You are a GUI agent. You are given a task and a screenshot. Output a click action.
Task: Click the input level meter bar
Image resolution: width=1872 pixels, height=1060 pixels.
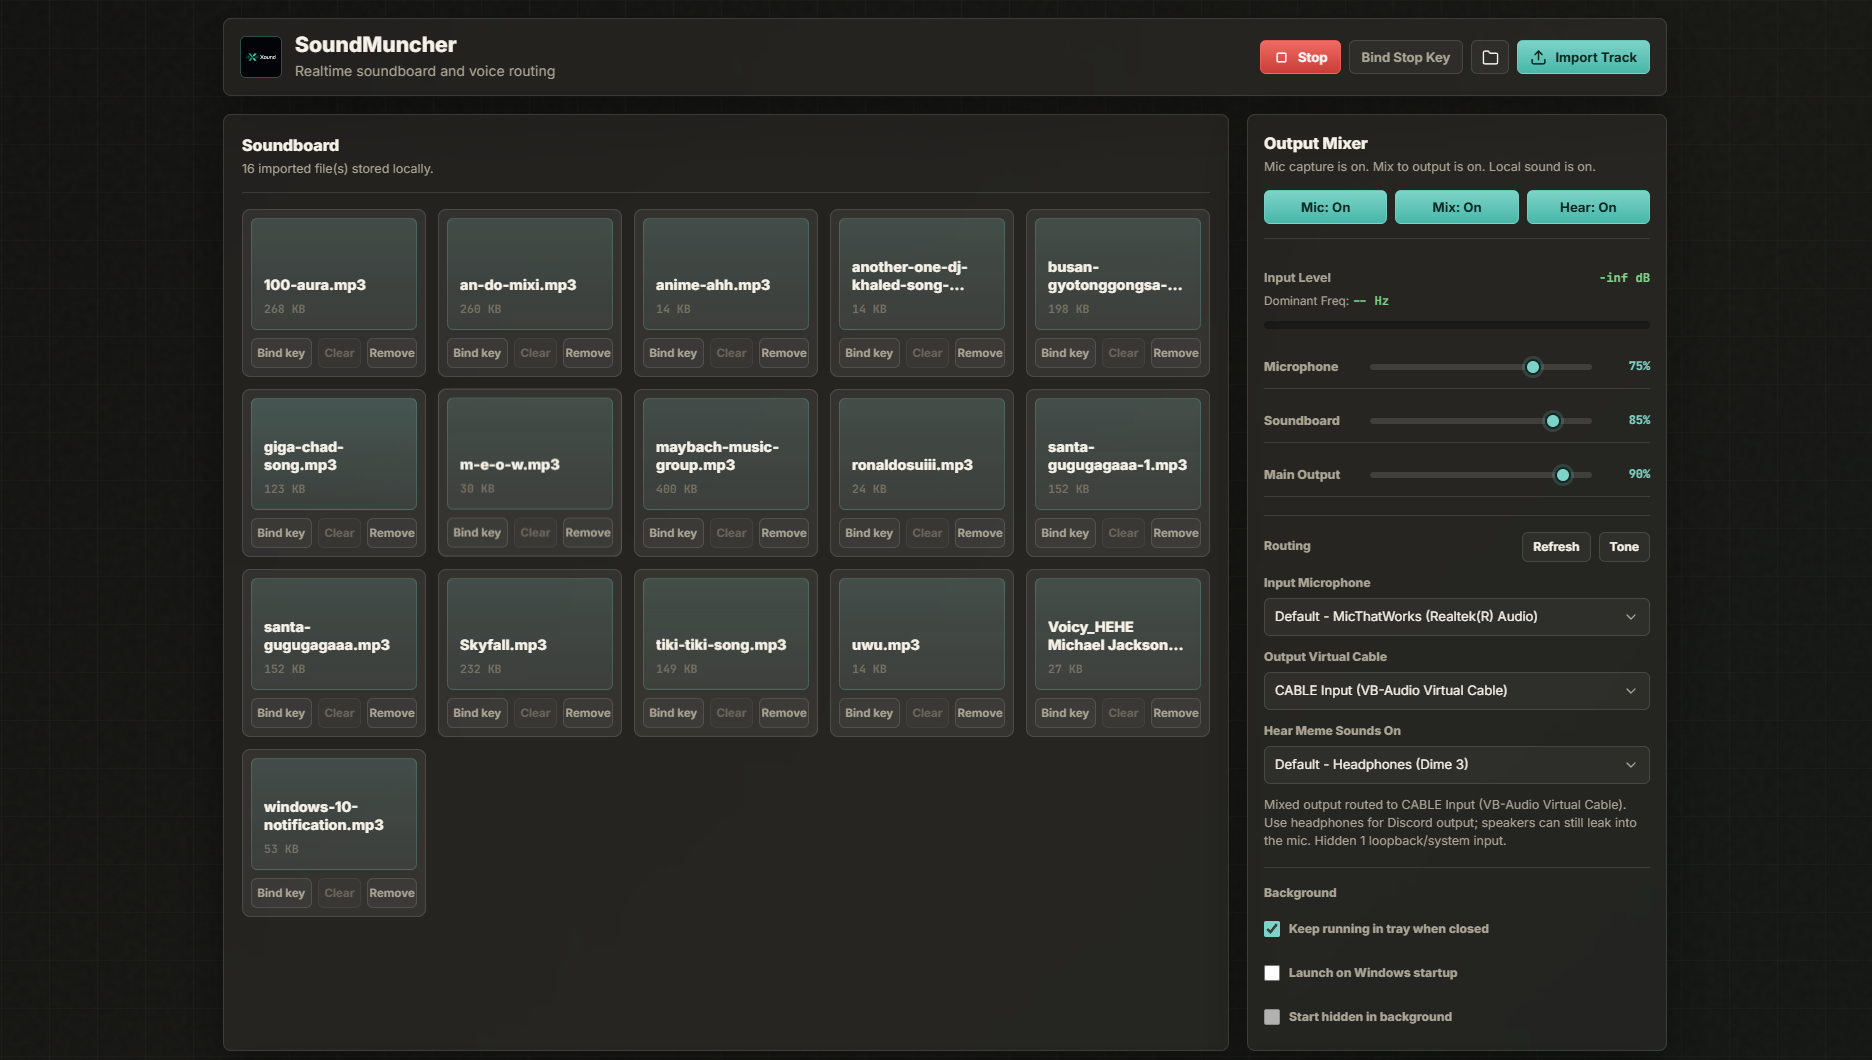click(1456, 325)
